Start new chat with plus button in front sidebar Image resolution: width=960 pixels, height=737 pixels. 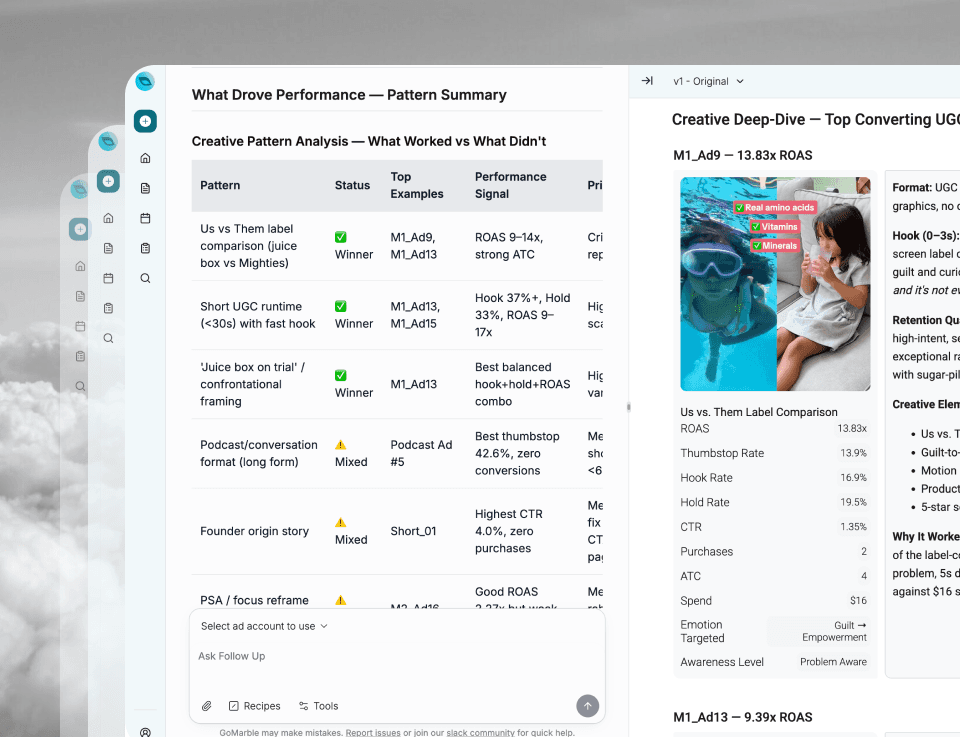coord(145,121)
